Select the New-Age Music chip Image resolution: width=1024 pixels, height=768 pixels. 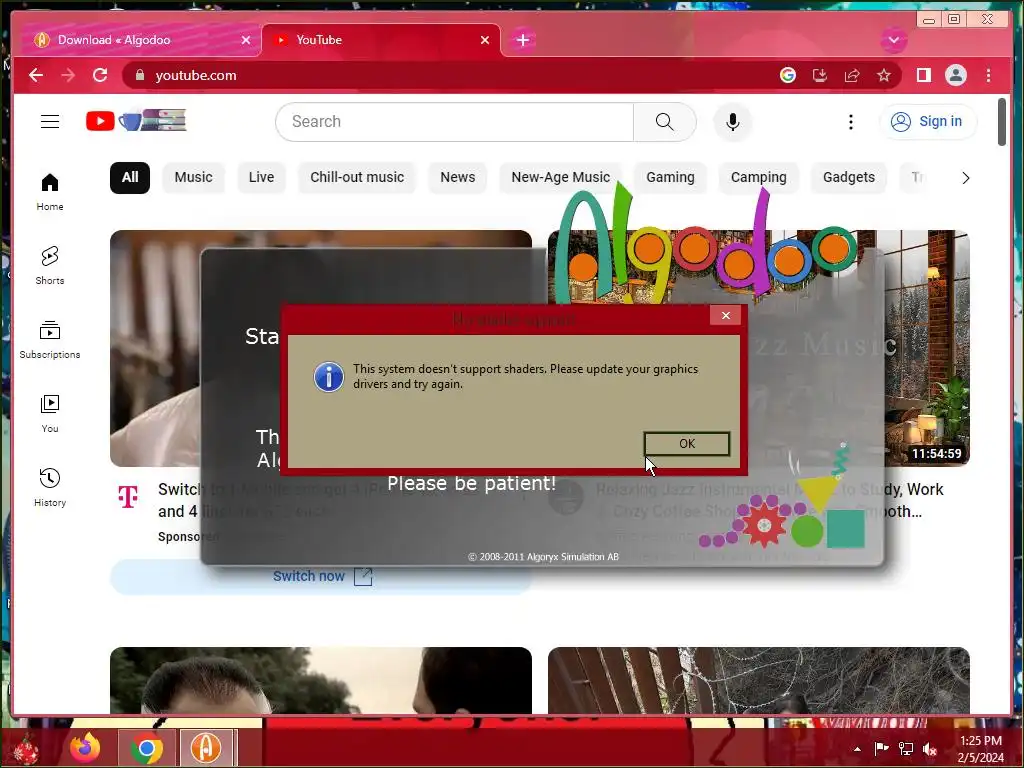point(560,178)
